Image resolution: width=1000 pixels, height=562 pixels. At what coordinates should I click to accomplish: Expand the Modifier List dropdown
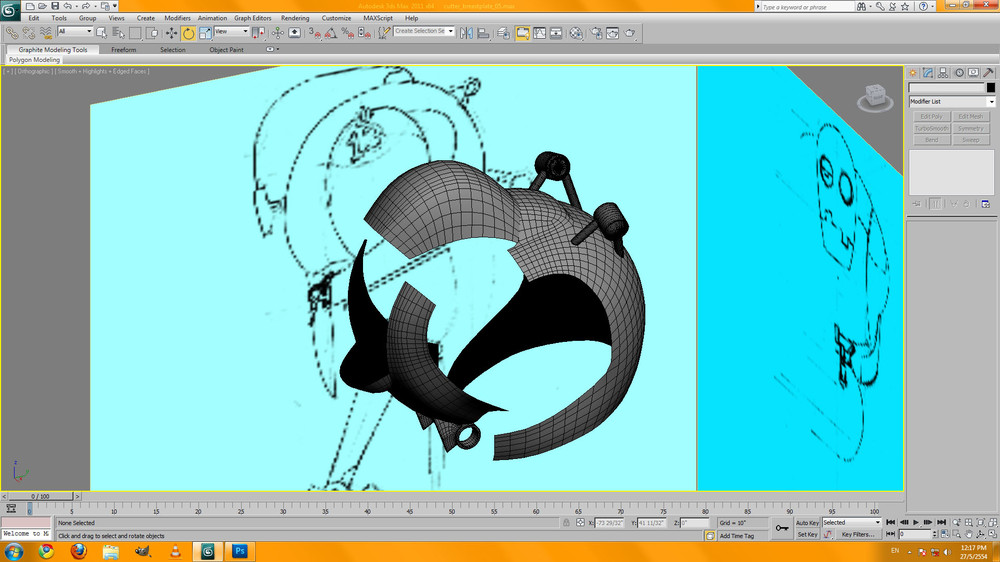point(951,101)
